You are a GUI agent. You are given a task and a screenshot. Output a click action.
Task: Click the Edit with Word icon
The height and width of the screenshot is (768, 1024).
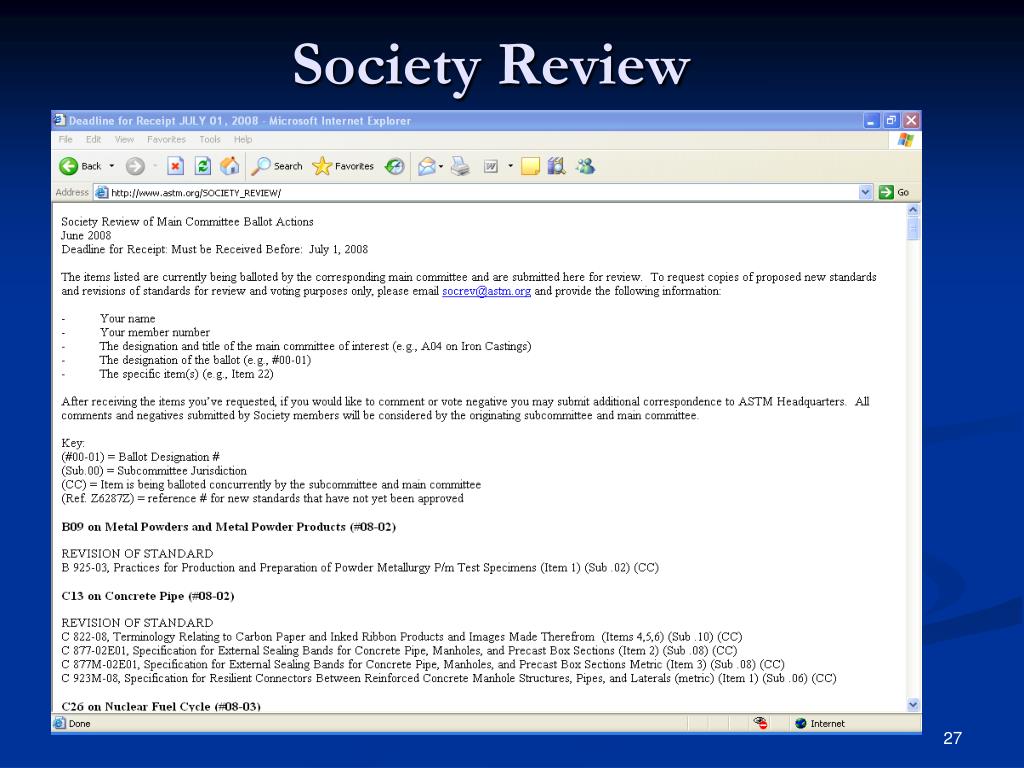[491, 167]
